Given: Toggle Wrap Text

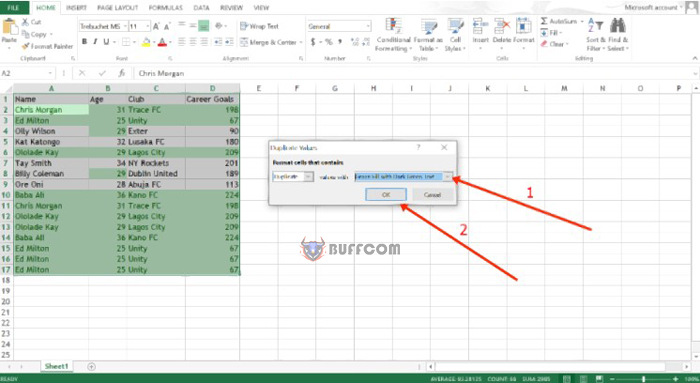Looking at the screenshot, I should 259,26.
